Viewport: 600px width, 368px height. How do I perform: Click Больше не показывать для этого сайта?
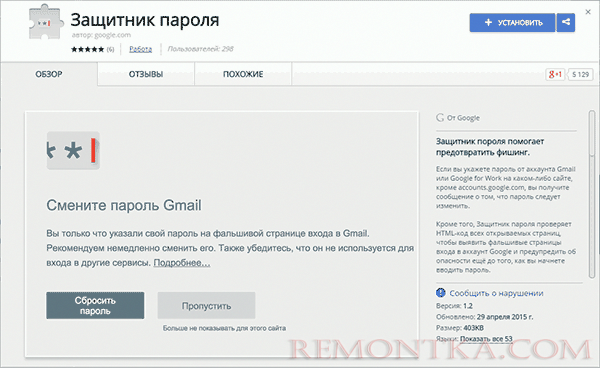tap(224, 328)
